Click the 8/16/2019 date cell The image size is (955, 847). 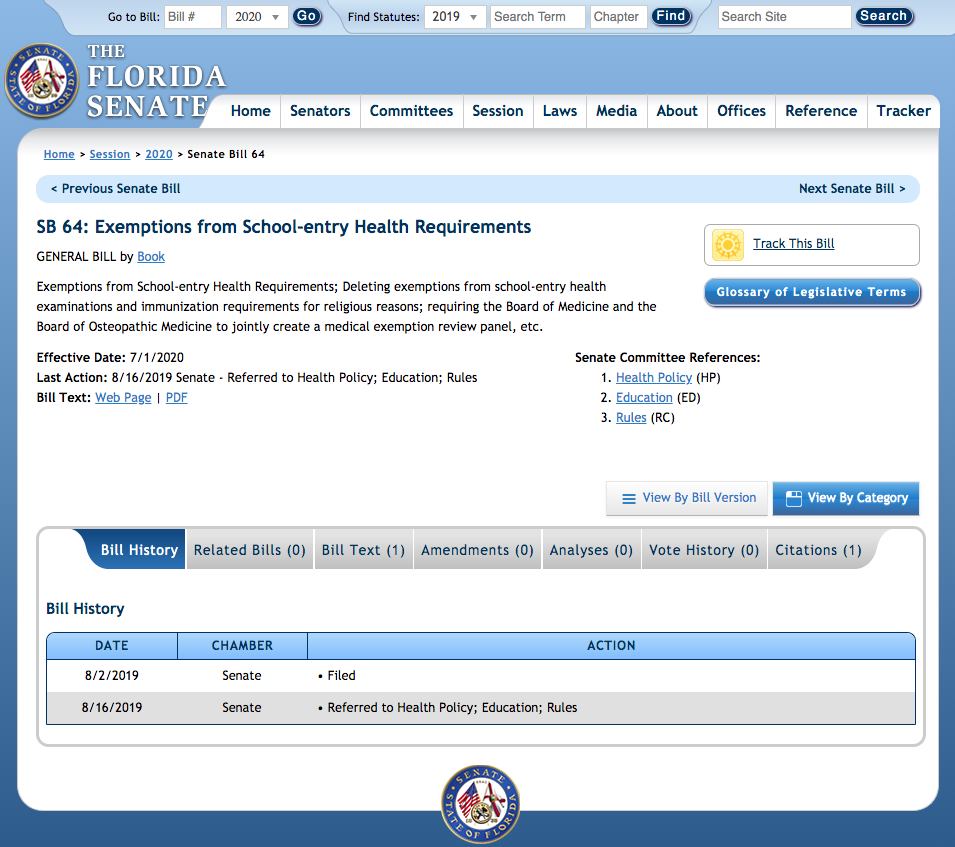point(112,708)
